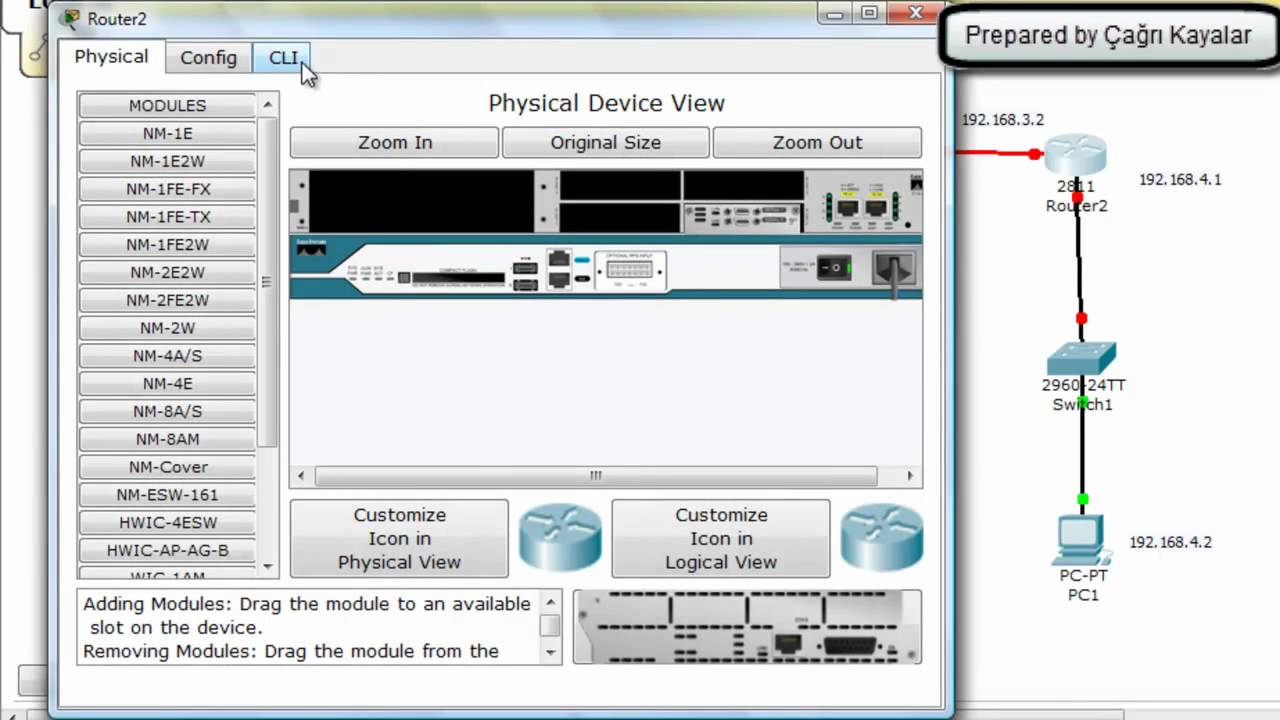Screen dimensions: 1280x720
Task: Select the PC1 computer icon in topology
Action: coord(1082,541)
